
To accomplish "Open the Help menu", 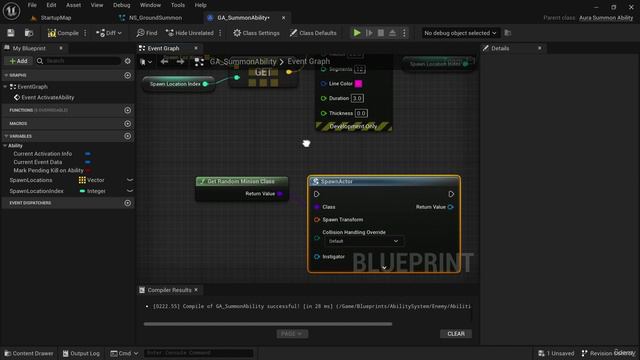I will (x=200, y=5).
